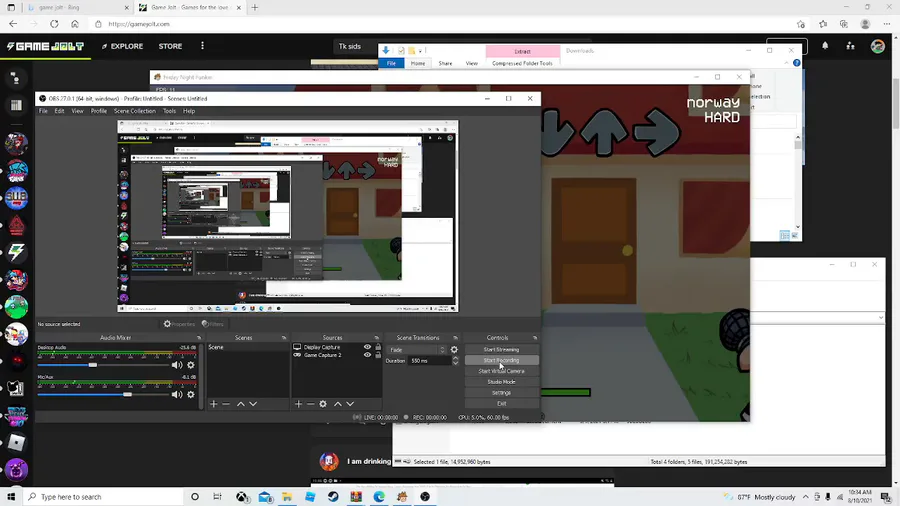Pop out the Controls dock
This screenshot has width=900, height=506.
(534, 338)
